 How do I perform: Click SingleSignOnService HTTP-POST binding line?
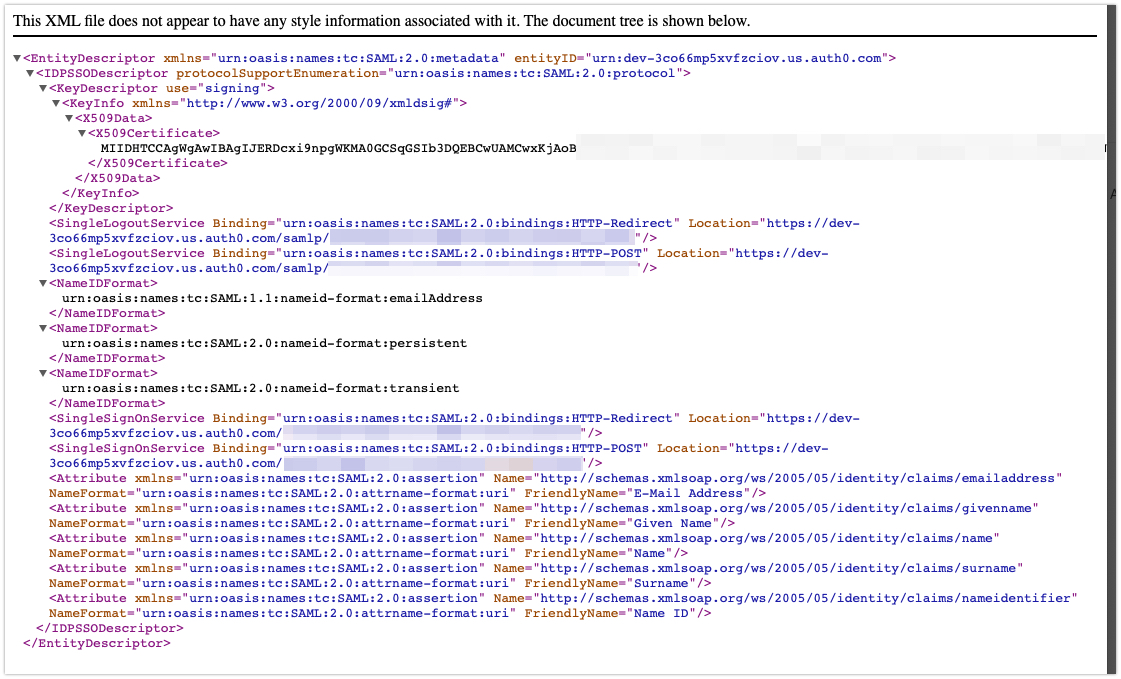click(439, 449)
